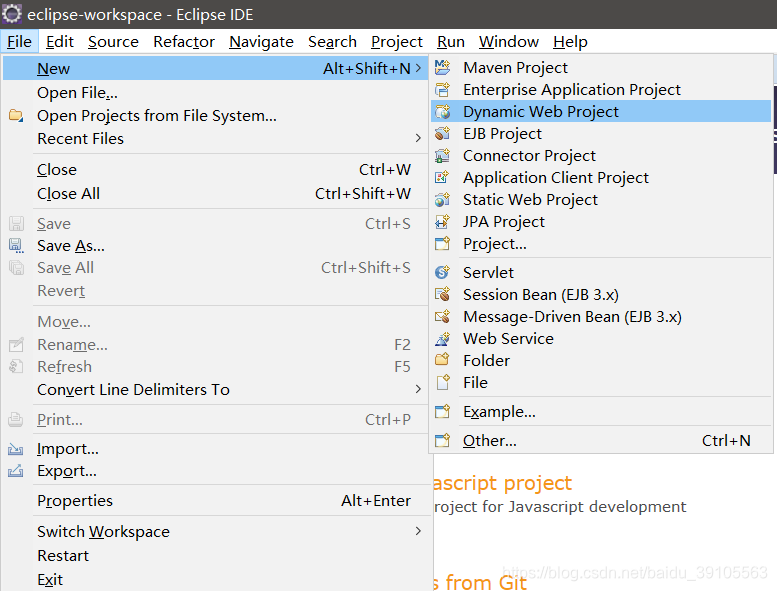Click the Project... wizard icon
Screen dimensions: 777x591
(x=442, y=244)
